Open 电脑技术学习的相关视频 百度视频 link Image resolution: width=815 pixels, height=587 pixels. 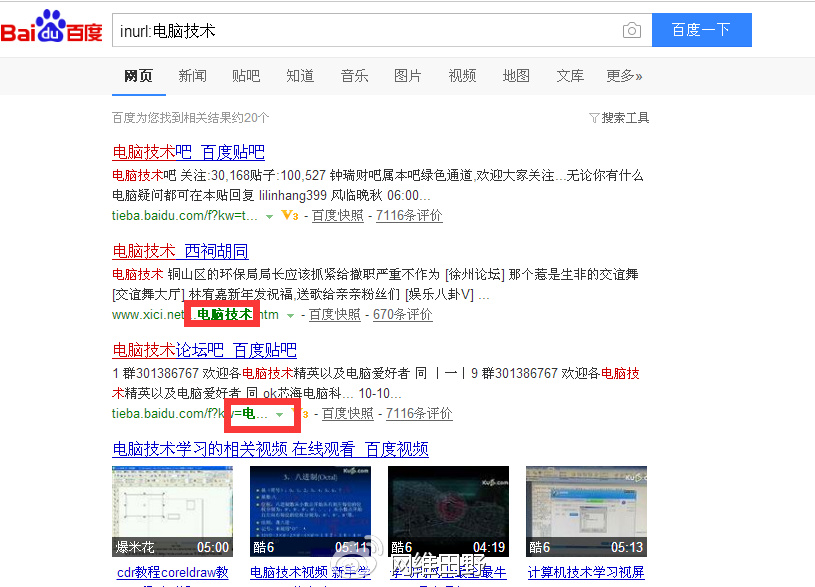pyautogui.click(x=270, y=449)
